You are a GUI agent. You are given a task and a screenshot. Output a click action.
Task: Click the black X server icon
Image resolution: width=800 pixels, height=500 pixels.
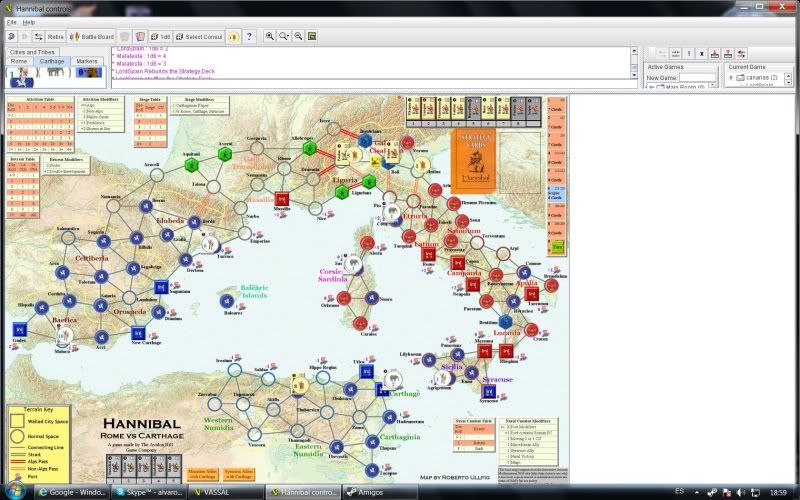pyautogui.click(x=702, y=53)
